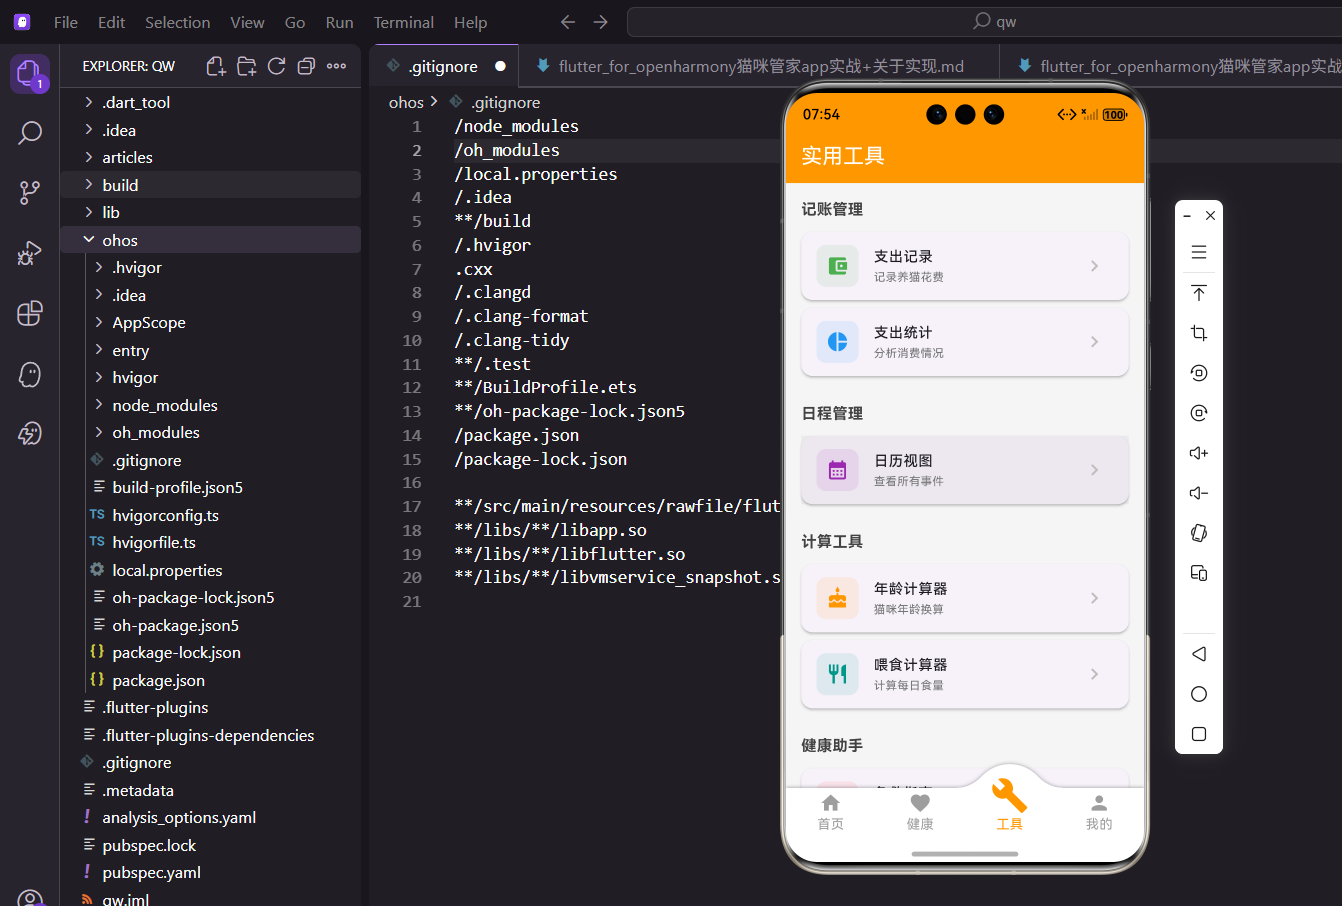Increase emulator volume
Screen dimensions: 1342x906
[1198, 453]
